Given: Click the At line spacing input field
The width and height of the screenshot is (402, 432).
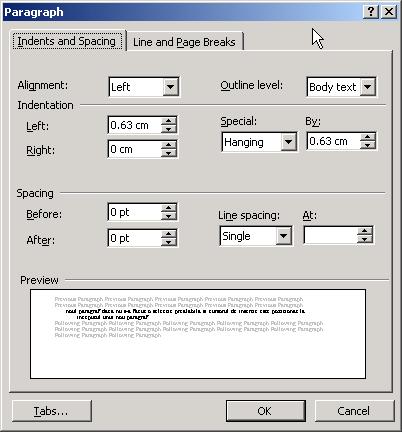Looking at the screenshot, I should pos(330,235).
